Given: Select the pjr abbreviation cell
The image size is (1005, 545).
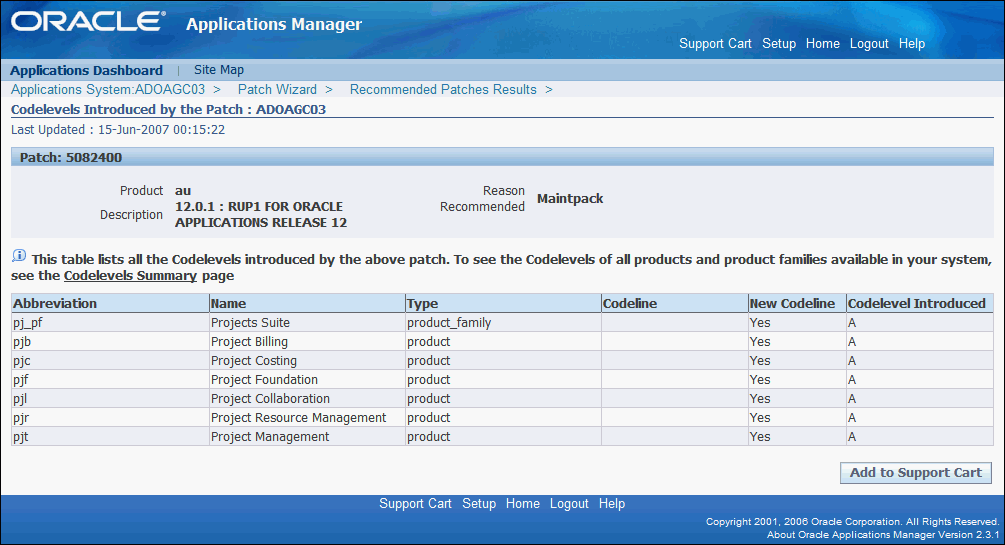Looking at the screenshot, I should click(x=110, y=417).
